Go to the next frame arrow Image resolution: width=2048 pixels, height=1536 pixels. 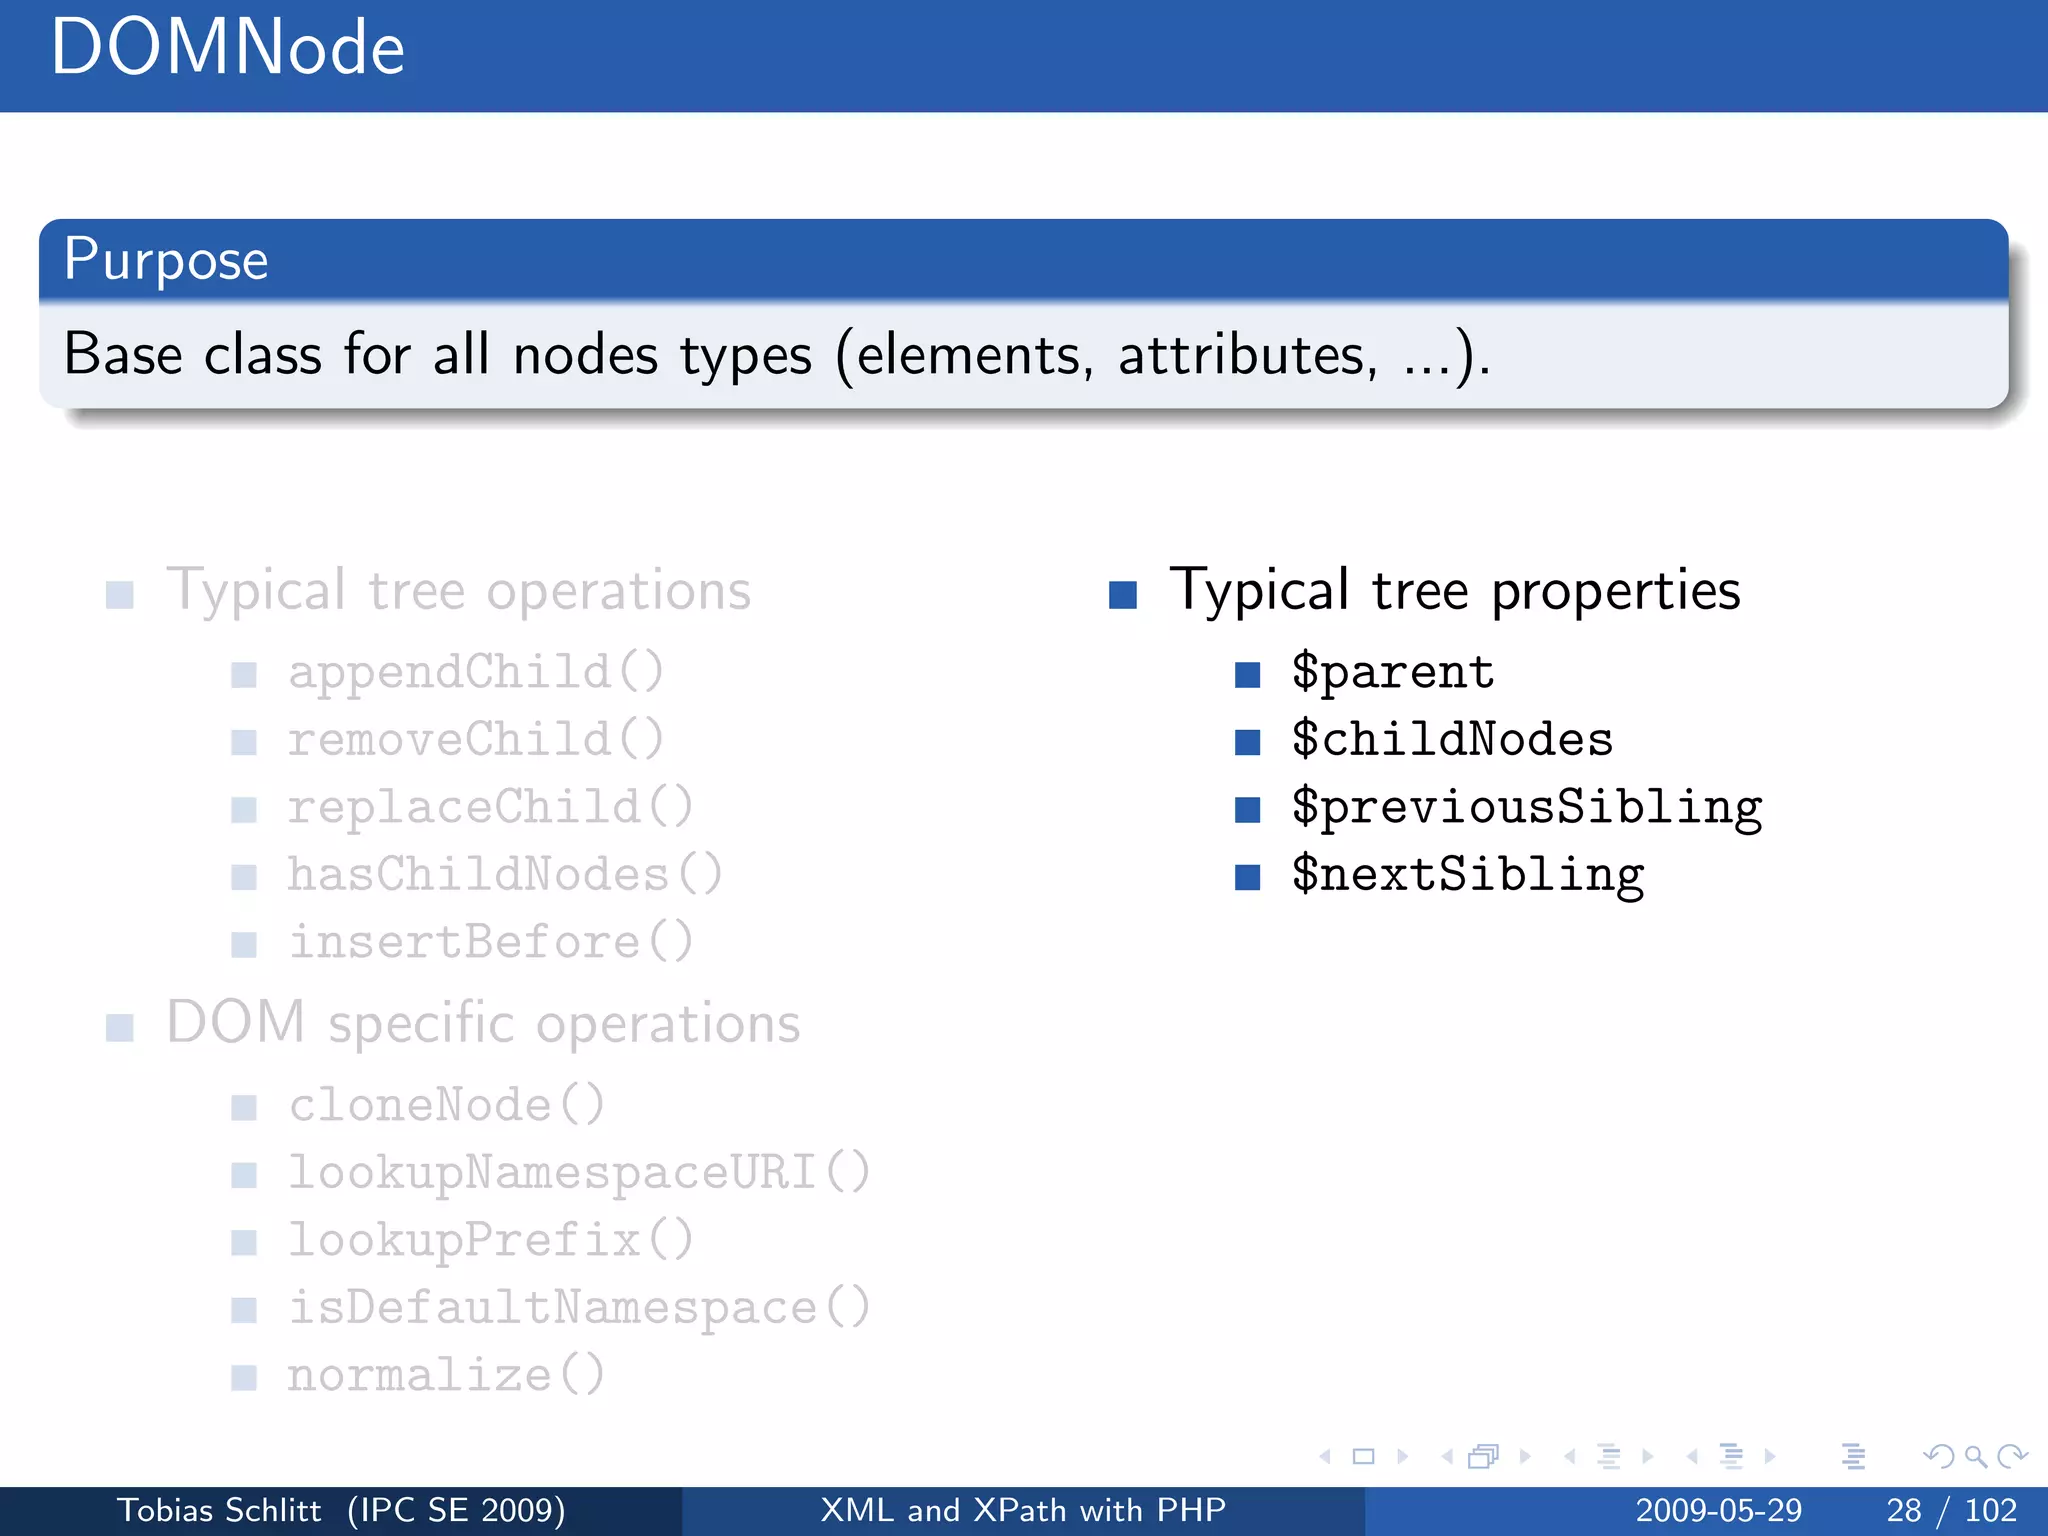[x=1525, y=1457]
